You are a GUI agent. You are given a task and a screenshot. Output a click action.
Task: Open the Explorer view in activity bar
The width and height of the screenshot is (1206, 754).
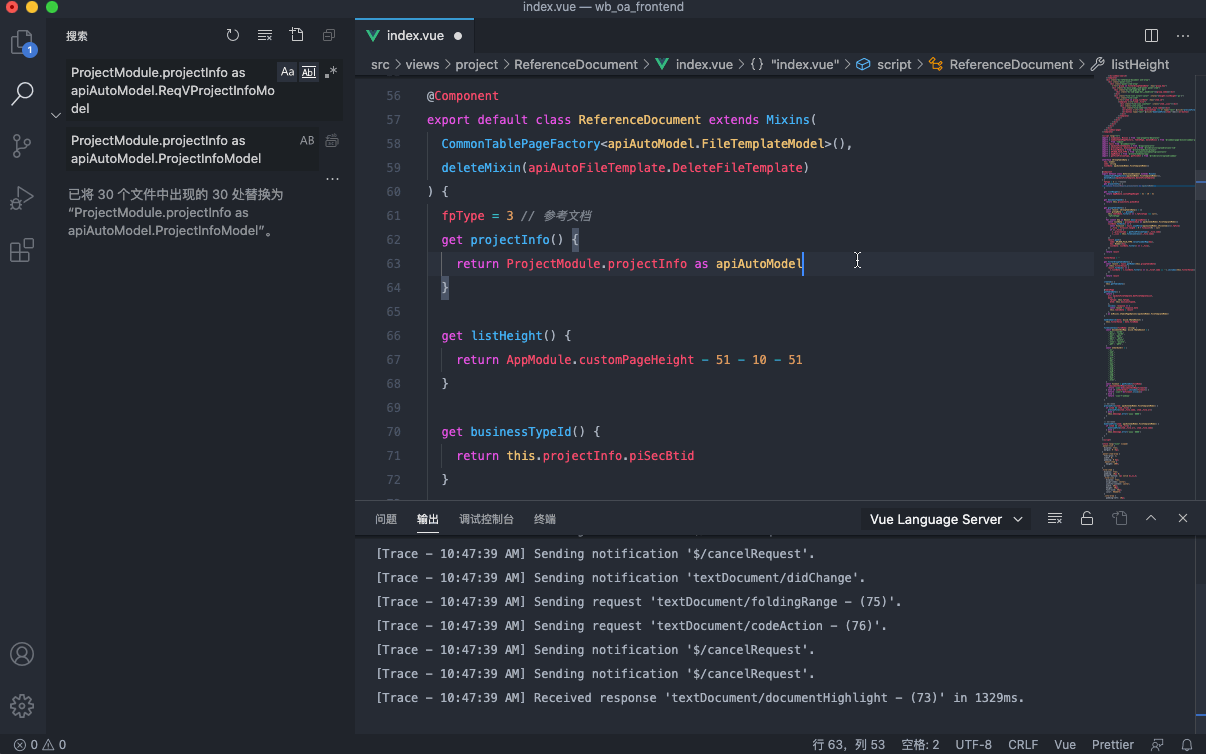pyautogui.click(x=22, y=43)
